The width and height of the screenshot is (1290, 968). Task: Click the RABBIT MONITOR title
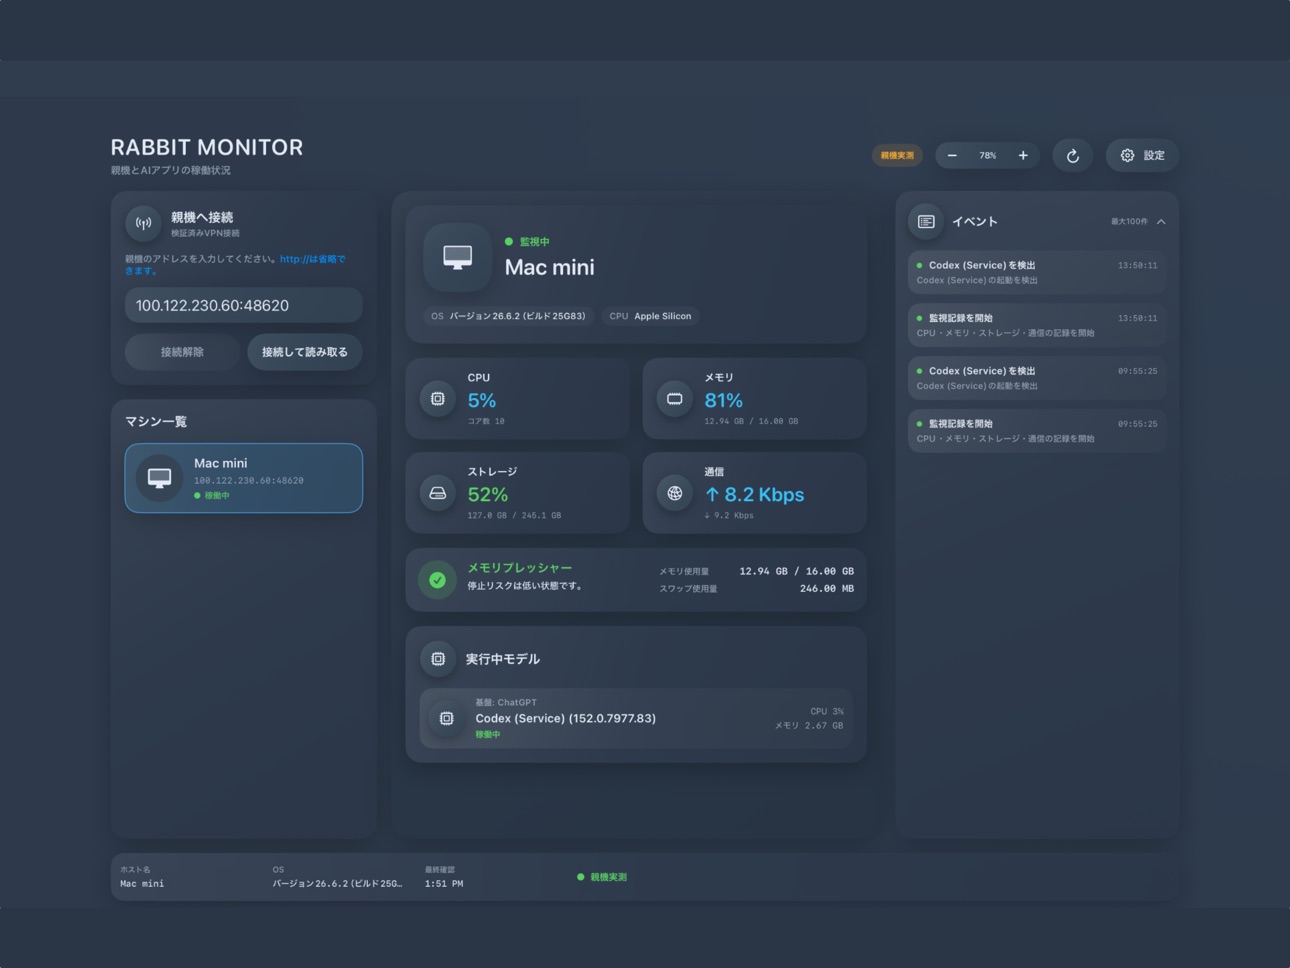coord(207,147)
